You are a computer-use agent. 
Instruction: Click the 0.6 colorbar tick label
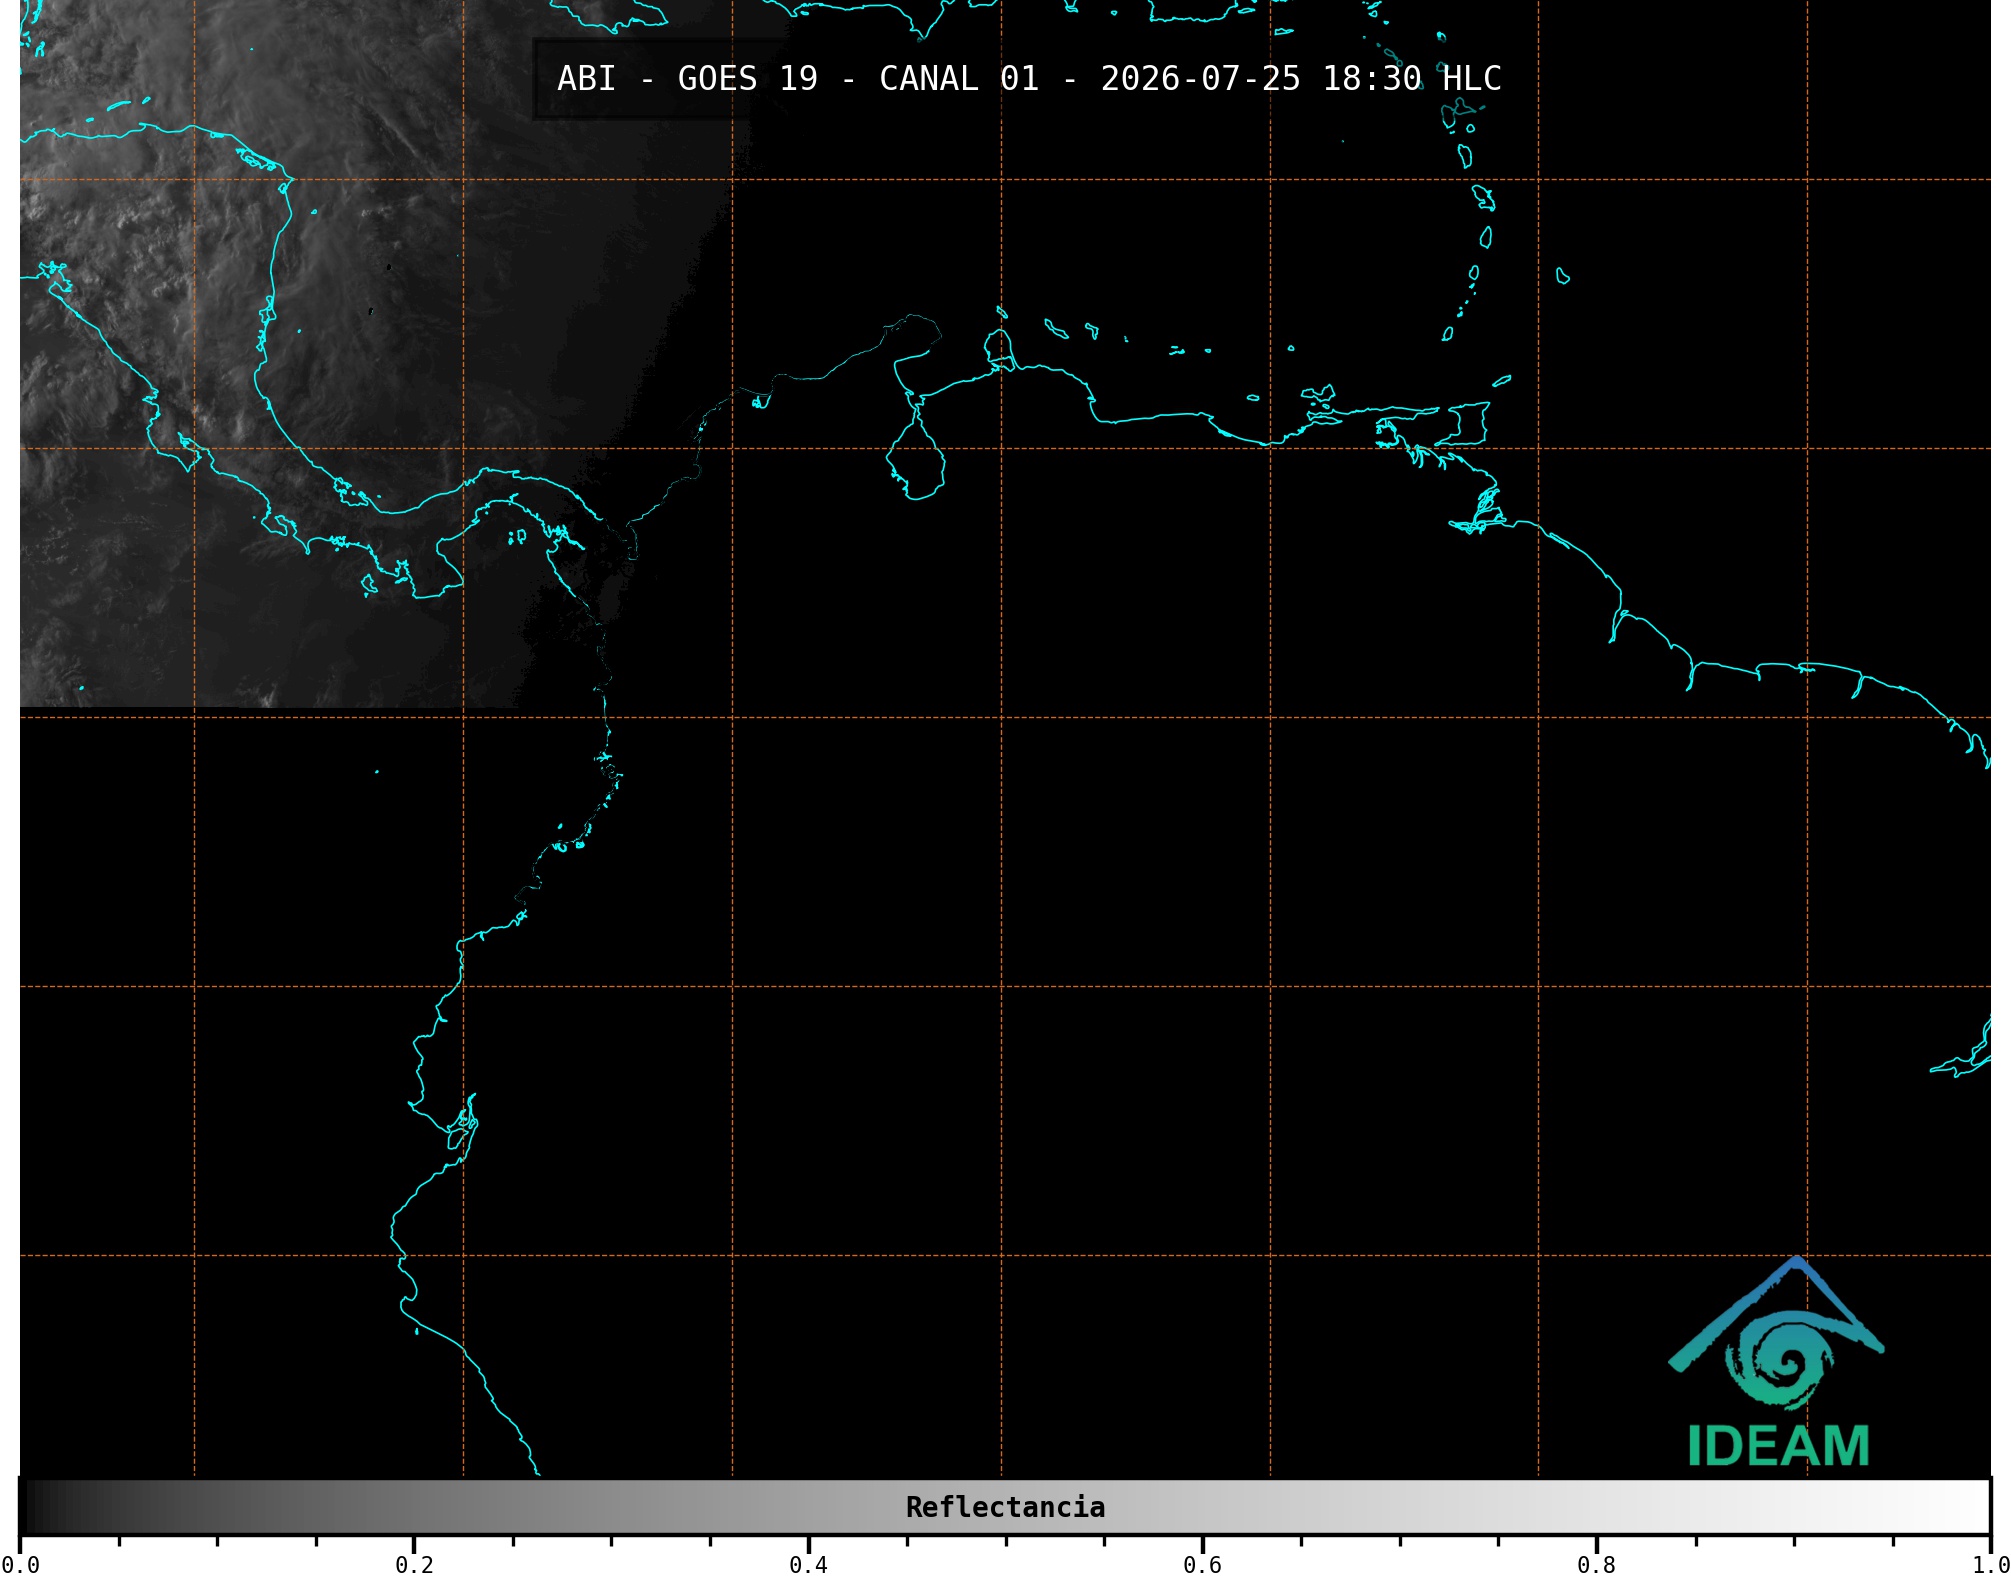click(1202, 1565)
